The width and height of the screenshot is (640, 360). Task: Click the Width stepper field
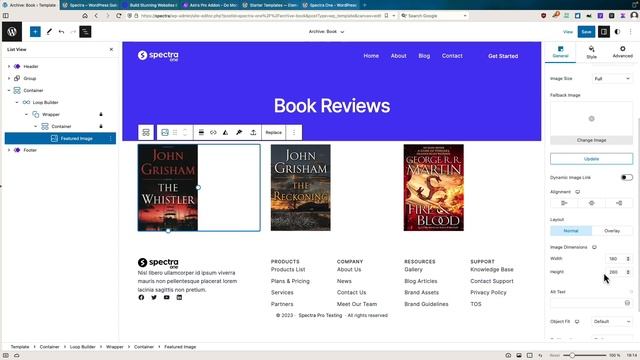tap(619, 259)
